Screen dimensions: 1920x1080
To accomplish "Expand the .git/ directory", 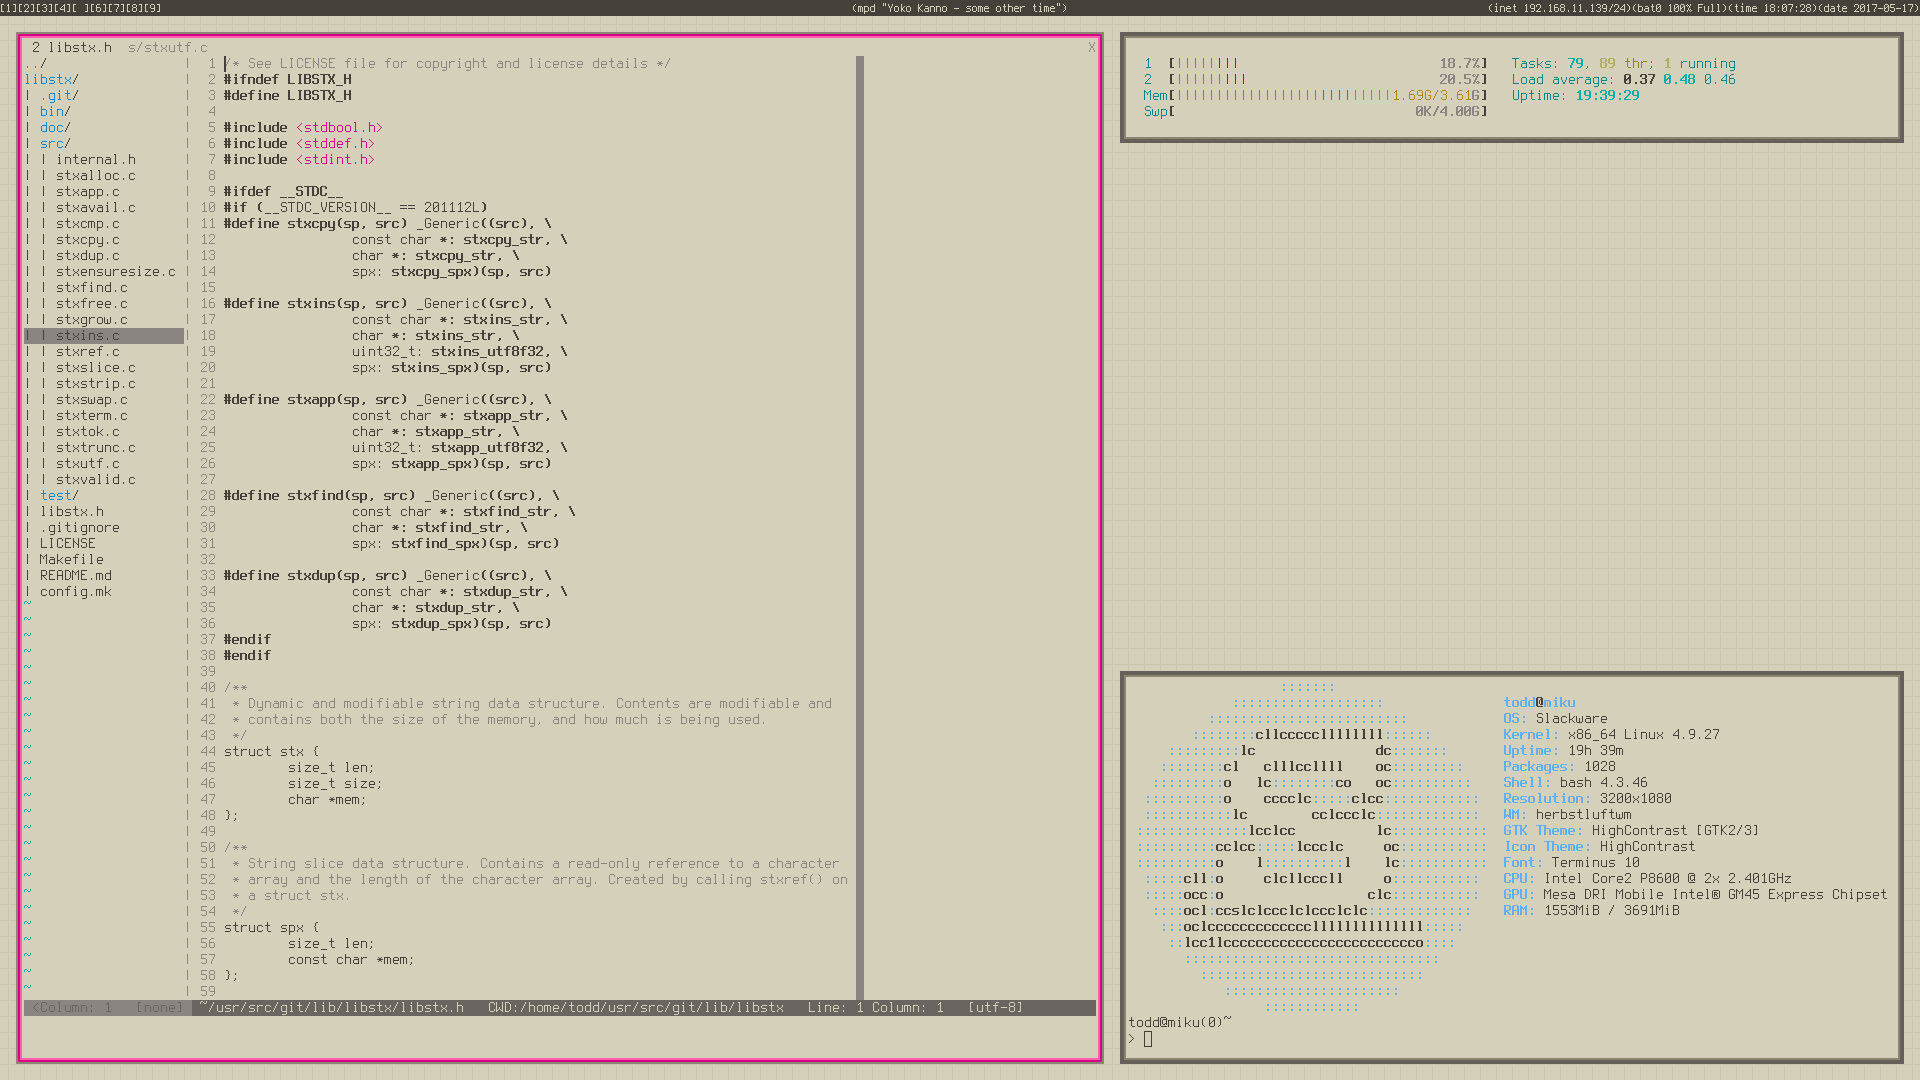I will pyautogui.click(x=59, y=96).
